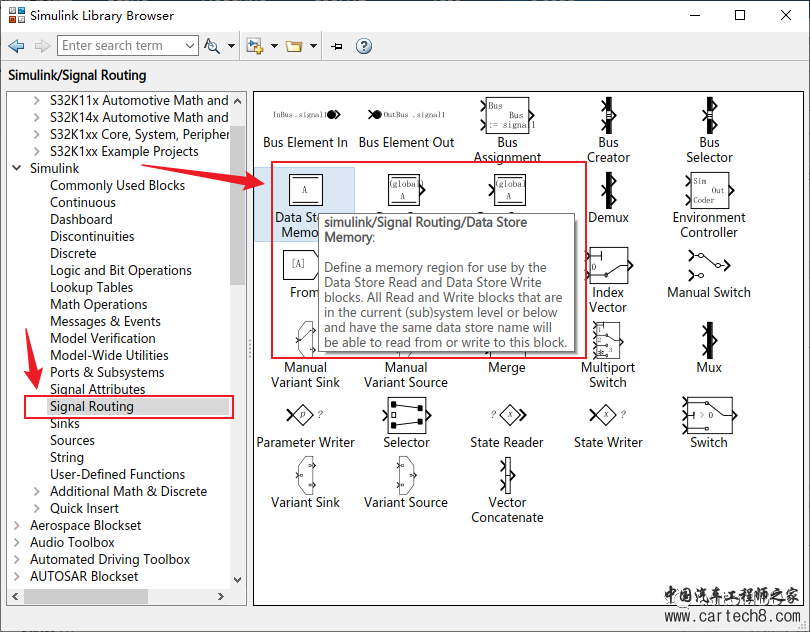Image resolution: width=810 pixels, height=632 pixels.
Task: Select the Environment Controller block
Action: point(709,206)
